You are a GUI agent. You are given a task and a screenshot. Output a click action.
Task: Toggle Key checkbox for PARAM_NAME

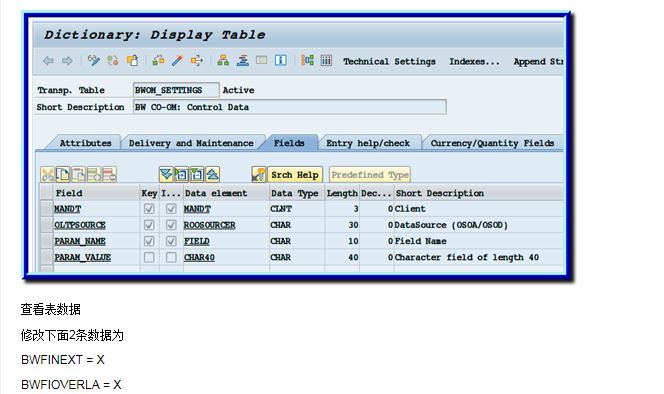point(149,241)
